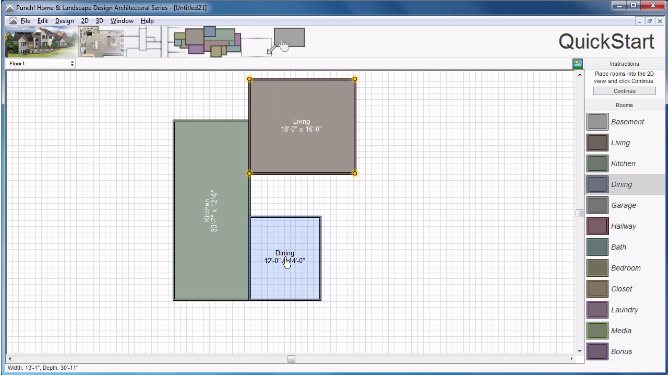Click the application icon left of File

13,20
